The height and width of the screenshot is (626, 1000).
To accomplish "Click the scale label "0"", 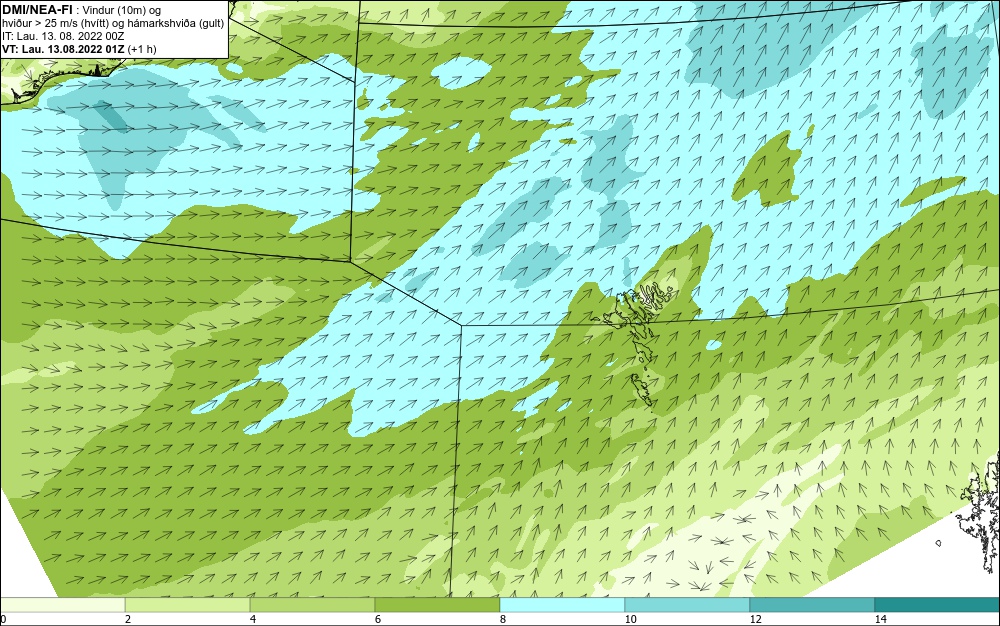I will [3, 619].
